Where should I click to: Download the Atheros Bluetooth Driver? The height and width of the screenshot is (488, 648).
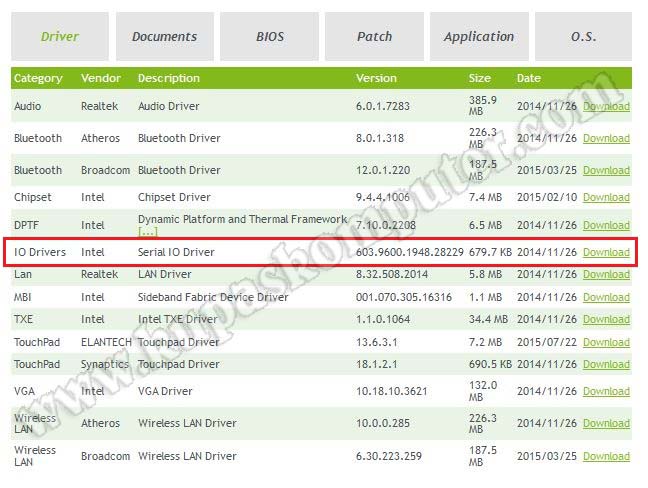click(x=606, y=138)
